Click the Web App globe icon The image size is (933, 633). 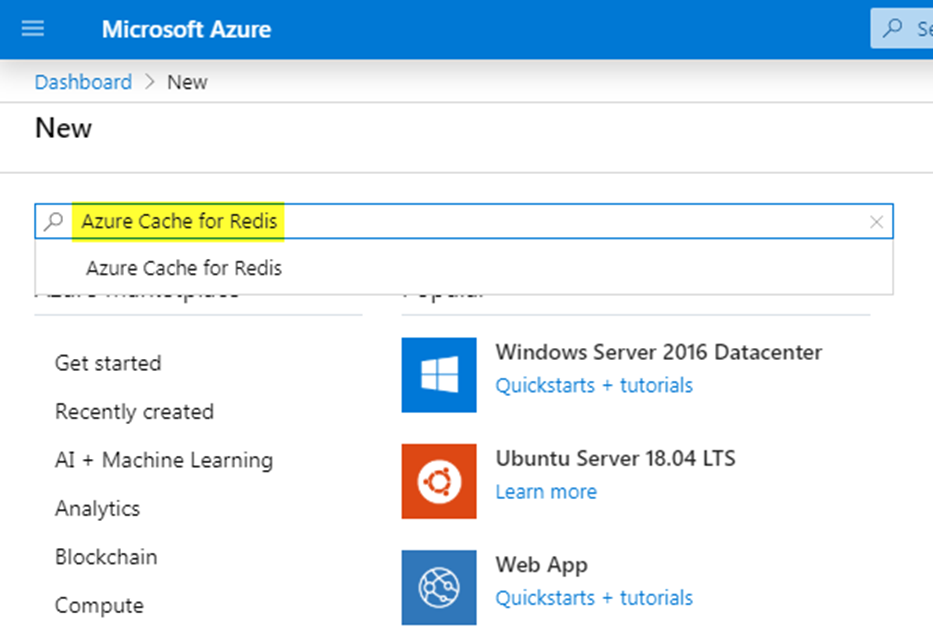[x=439, y=588]
